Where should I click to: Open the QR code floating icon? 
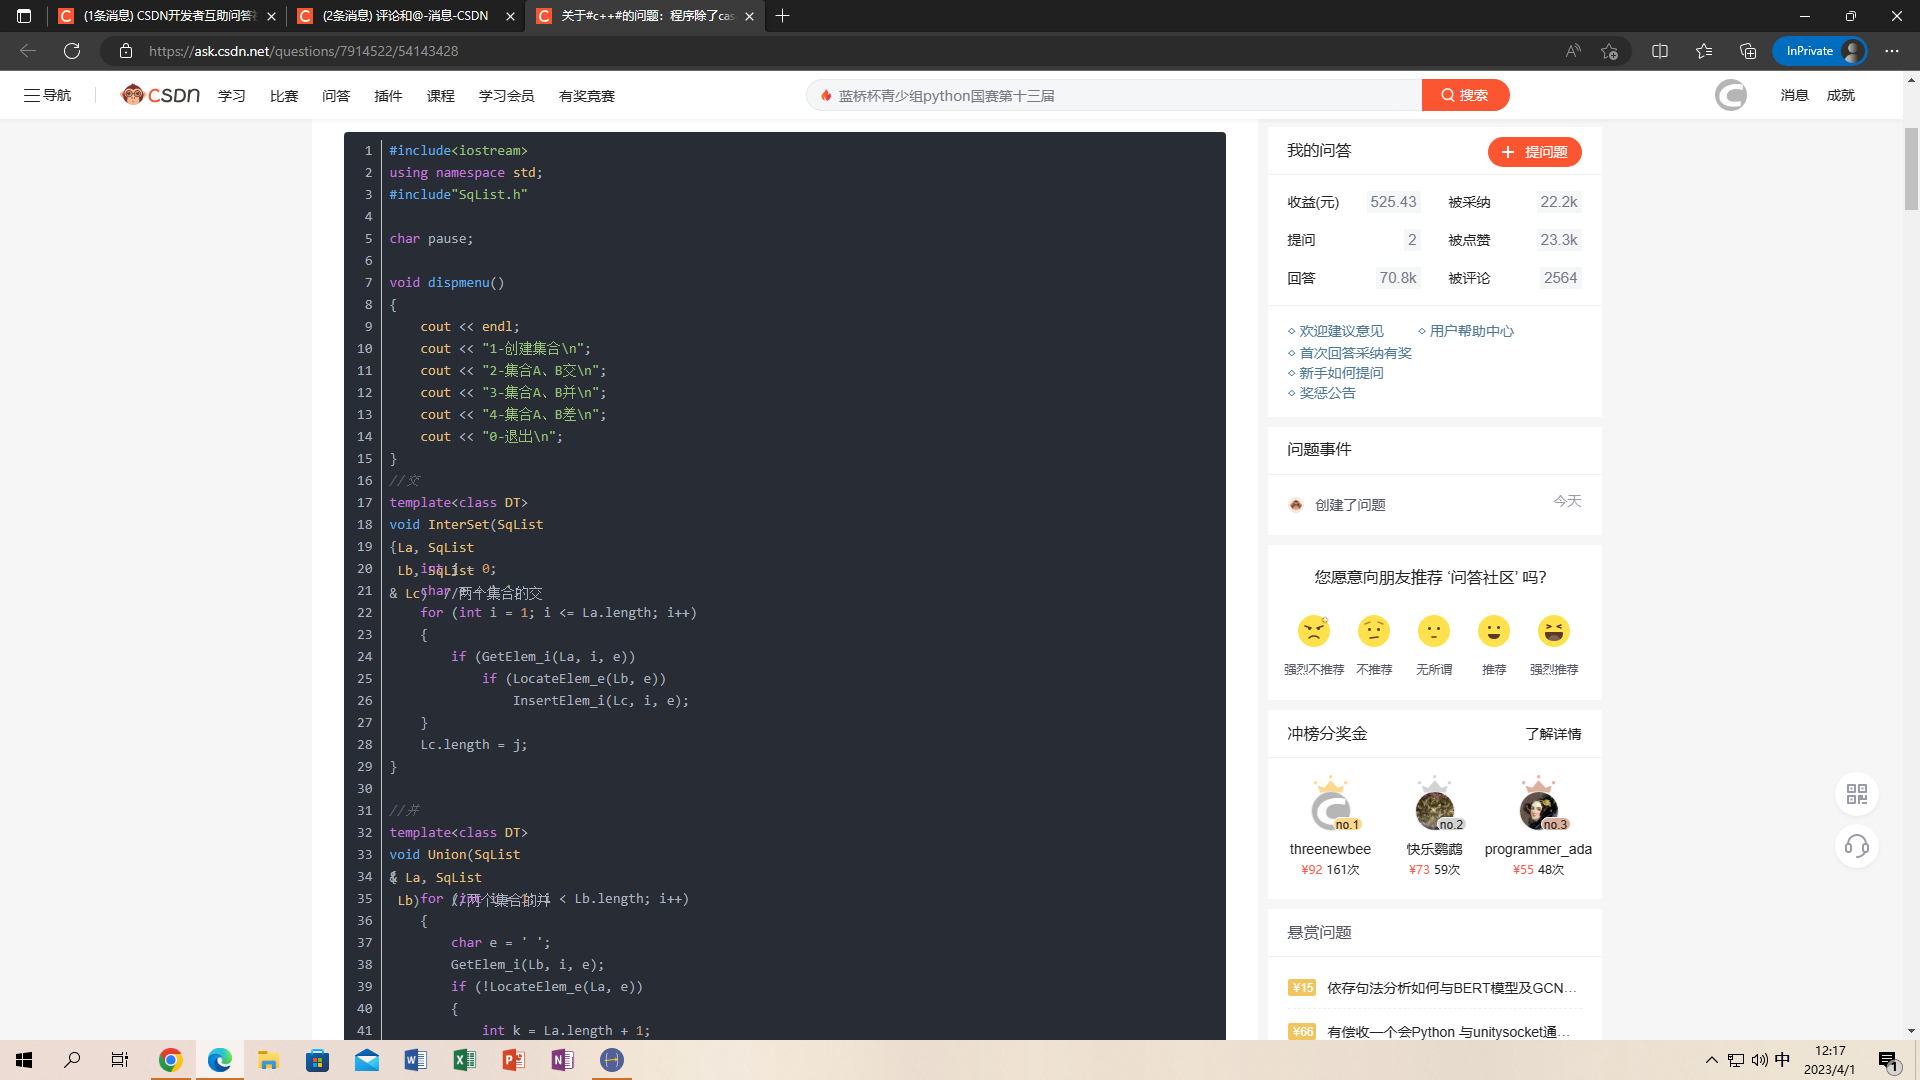click(x=1857, y=794)
